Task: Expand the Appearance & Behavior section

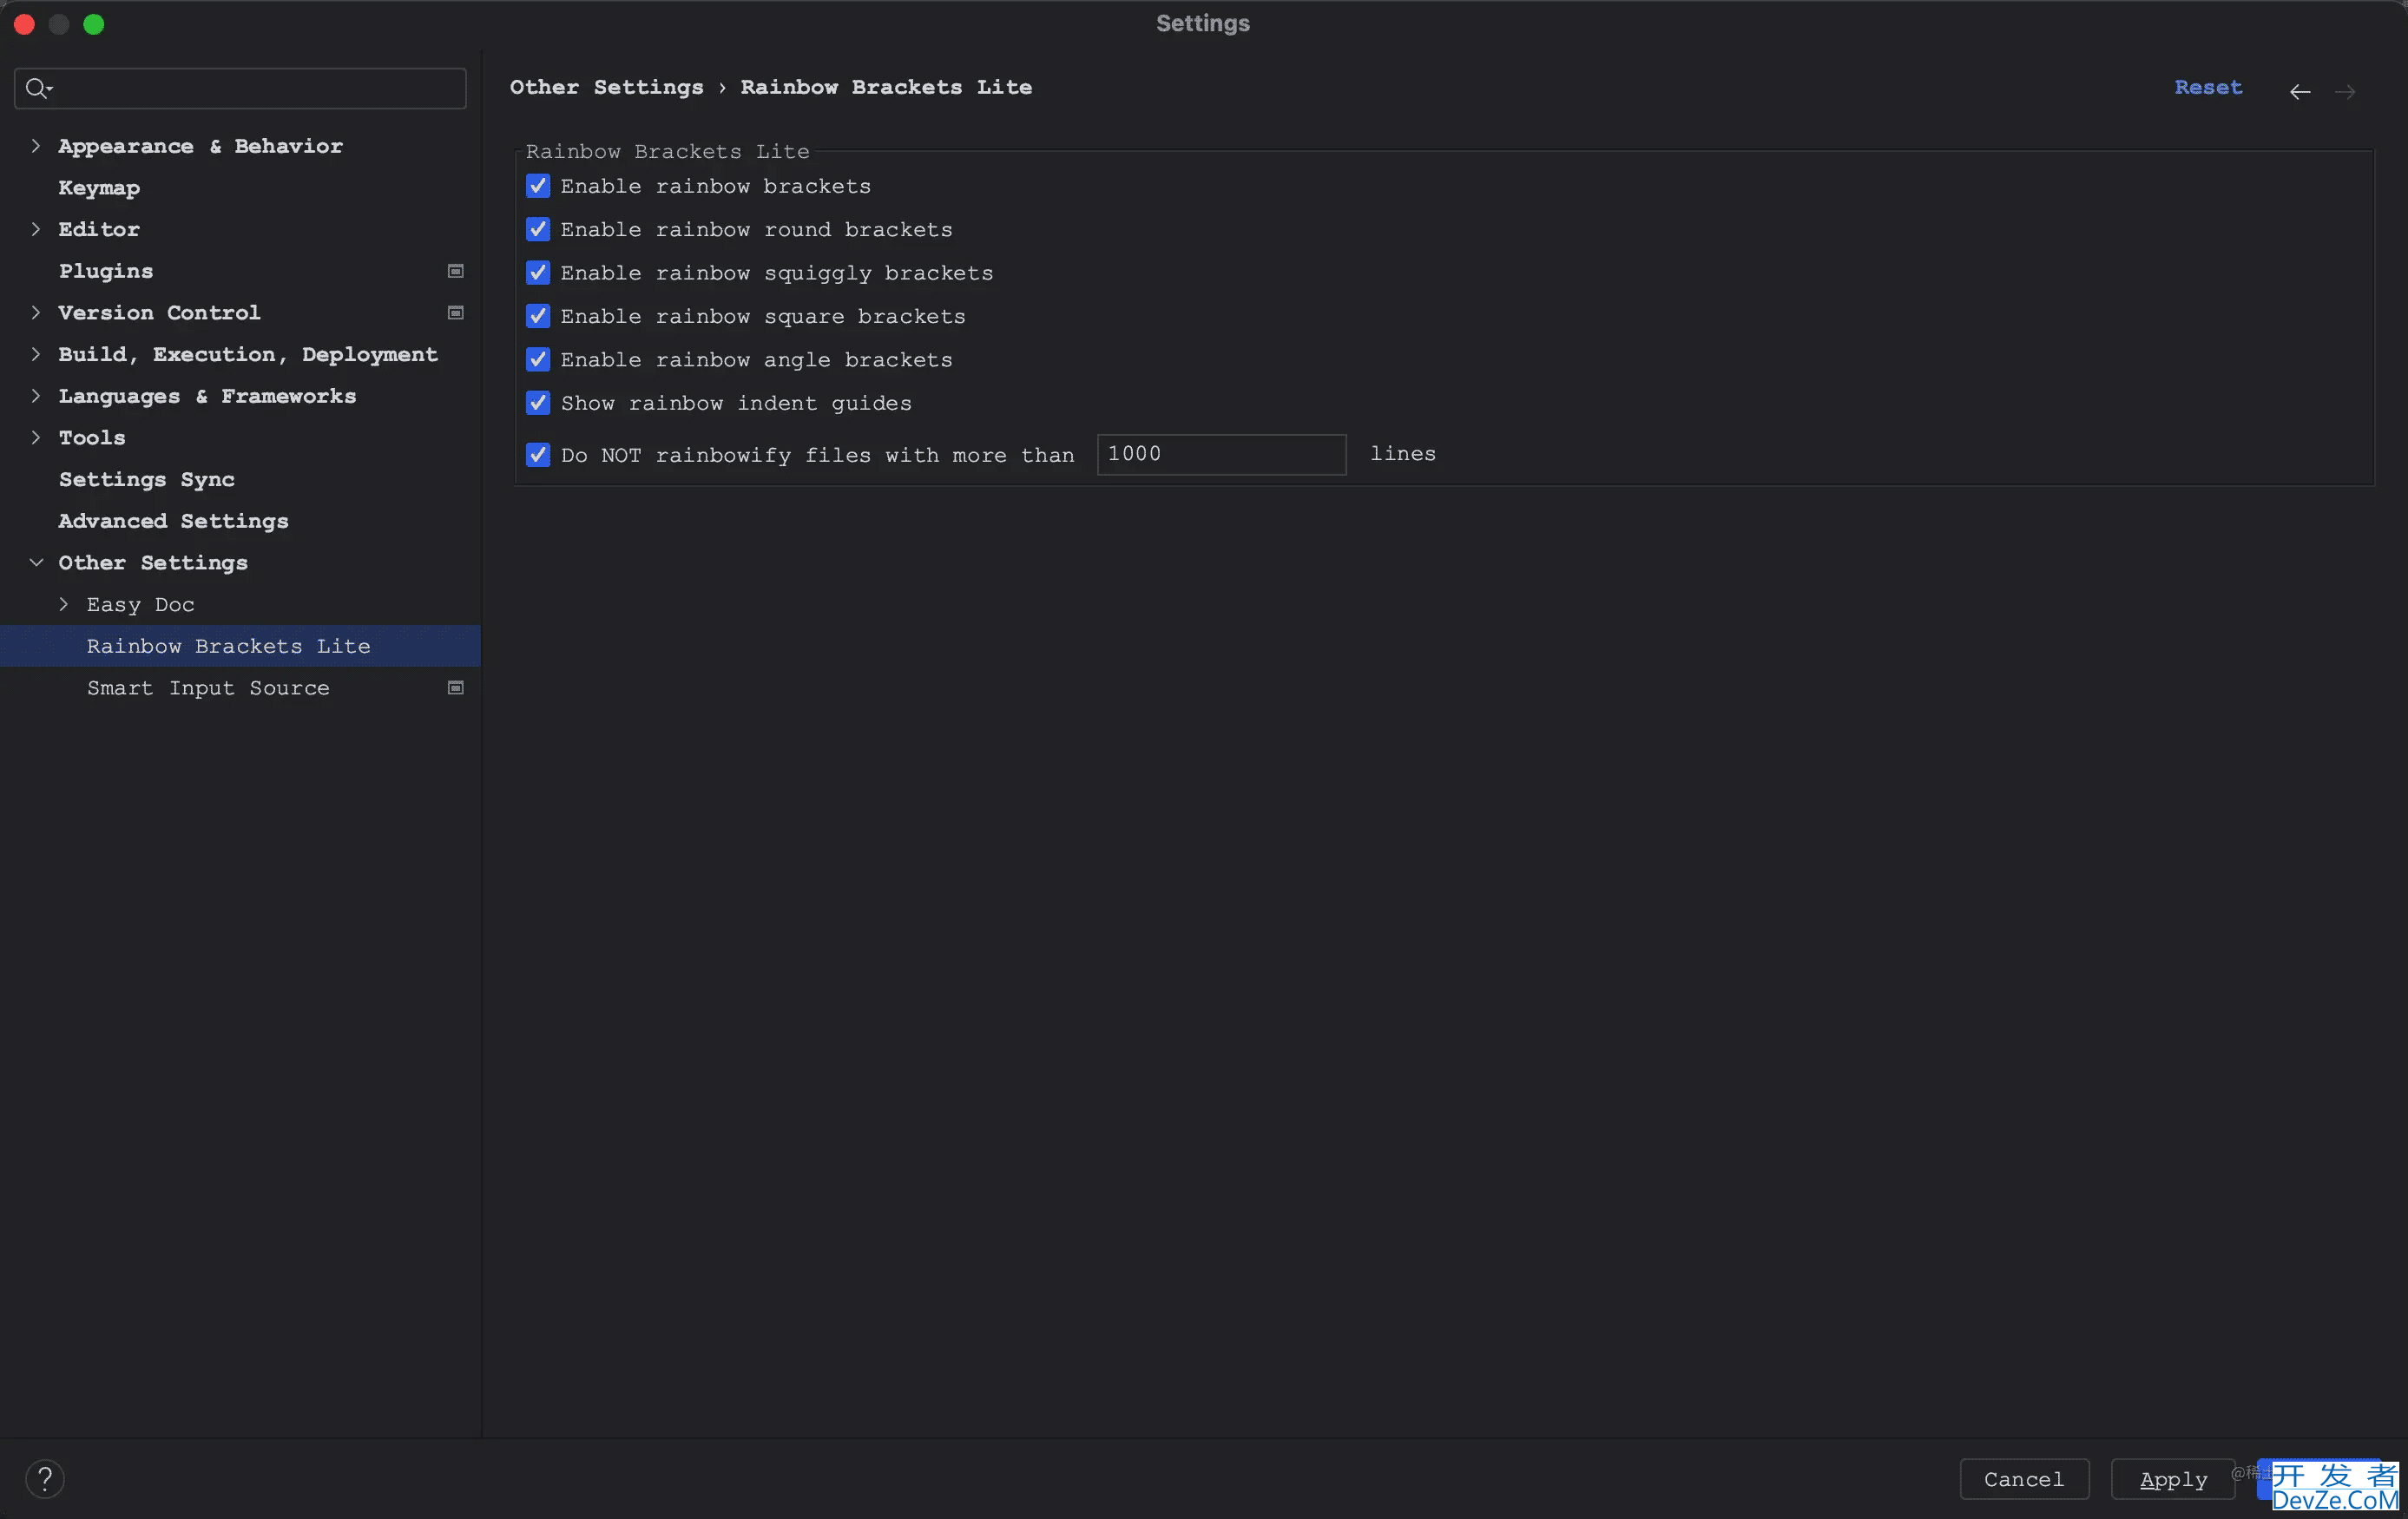Action: coord(36,146)
